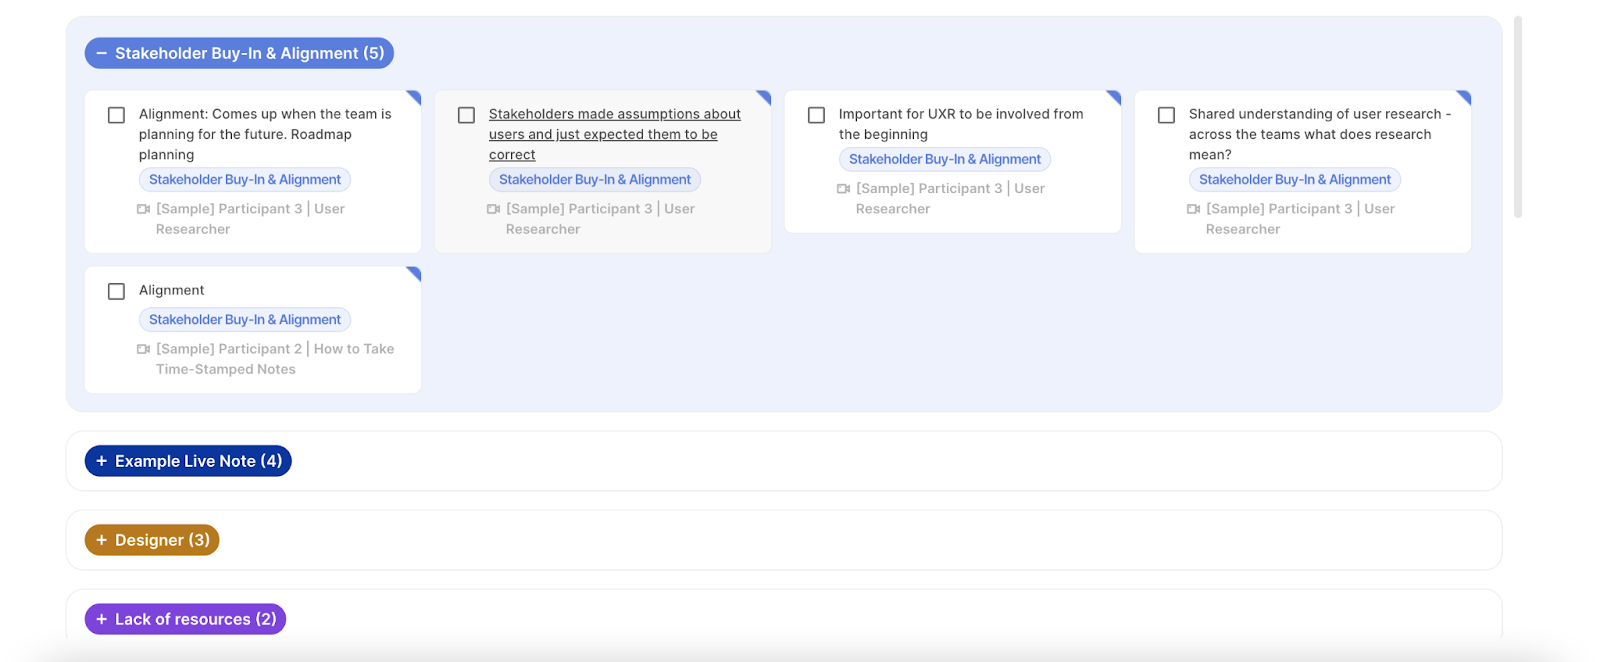Click blue corner marker on UXR involvement card
This screenshot has height=662, width=1600.
[x=1115, y=97]
